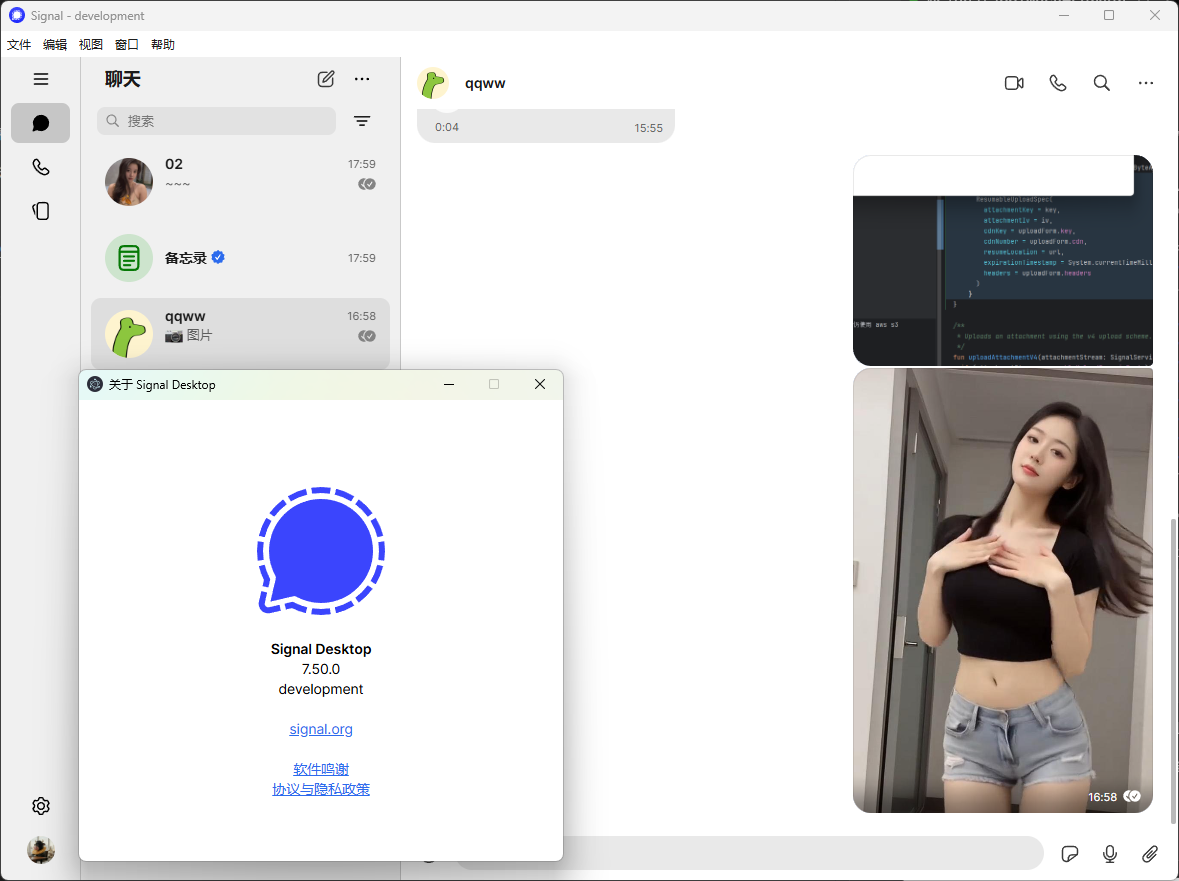Screen dimensions: 1179x881
Task: Switch to the Chats sidebar tab
Action: pyautogui.click(x=41, y=123)
